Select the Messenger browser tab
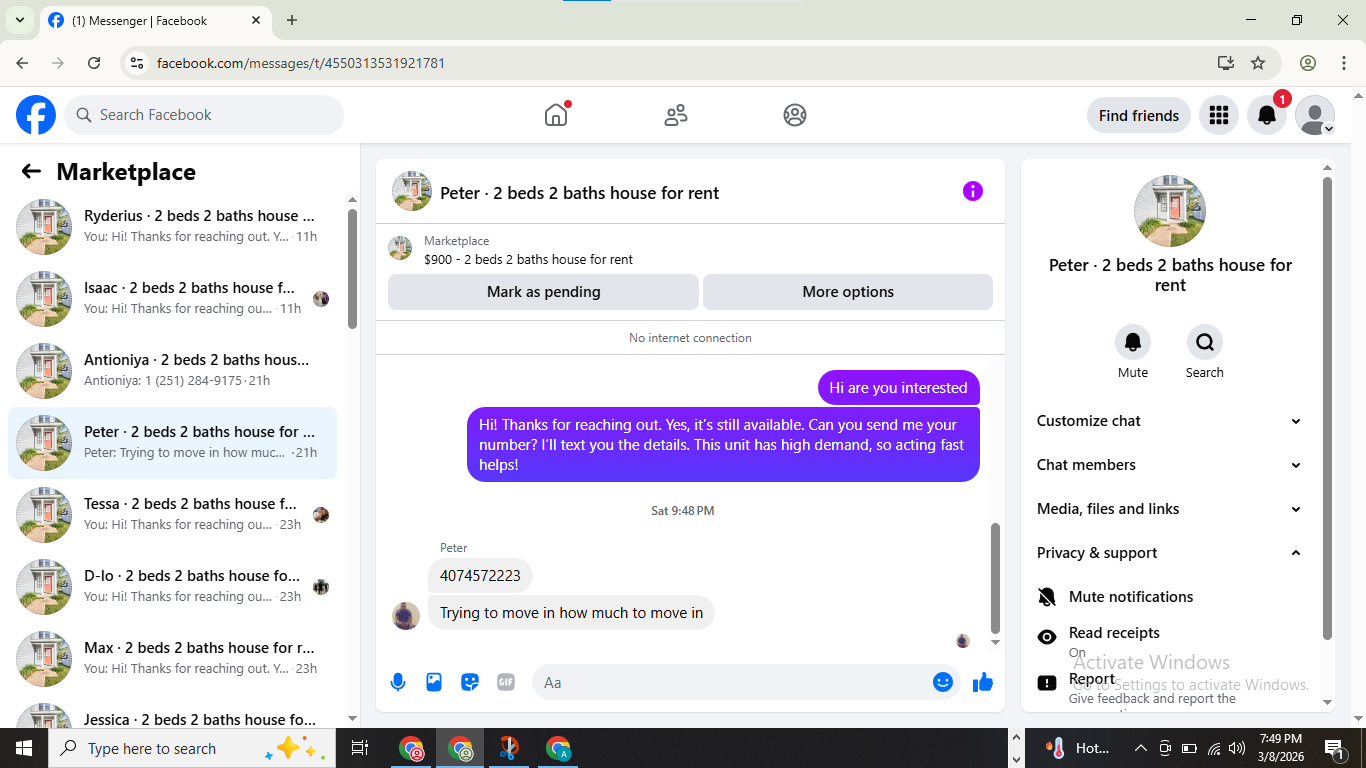This screenshot has width=1366, height=768. pyautogui.click(x=154, y=20)
